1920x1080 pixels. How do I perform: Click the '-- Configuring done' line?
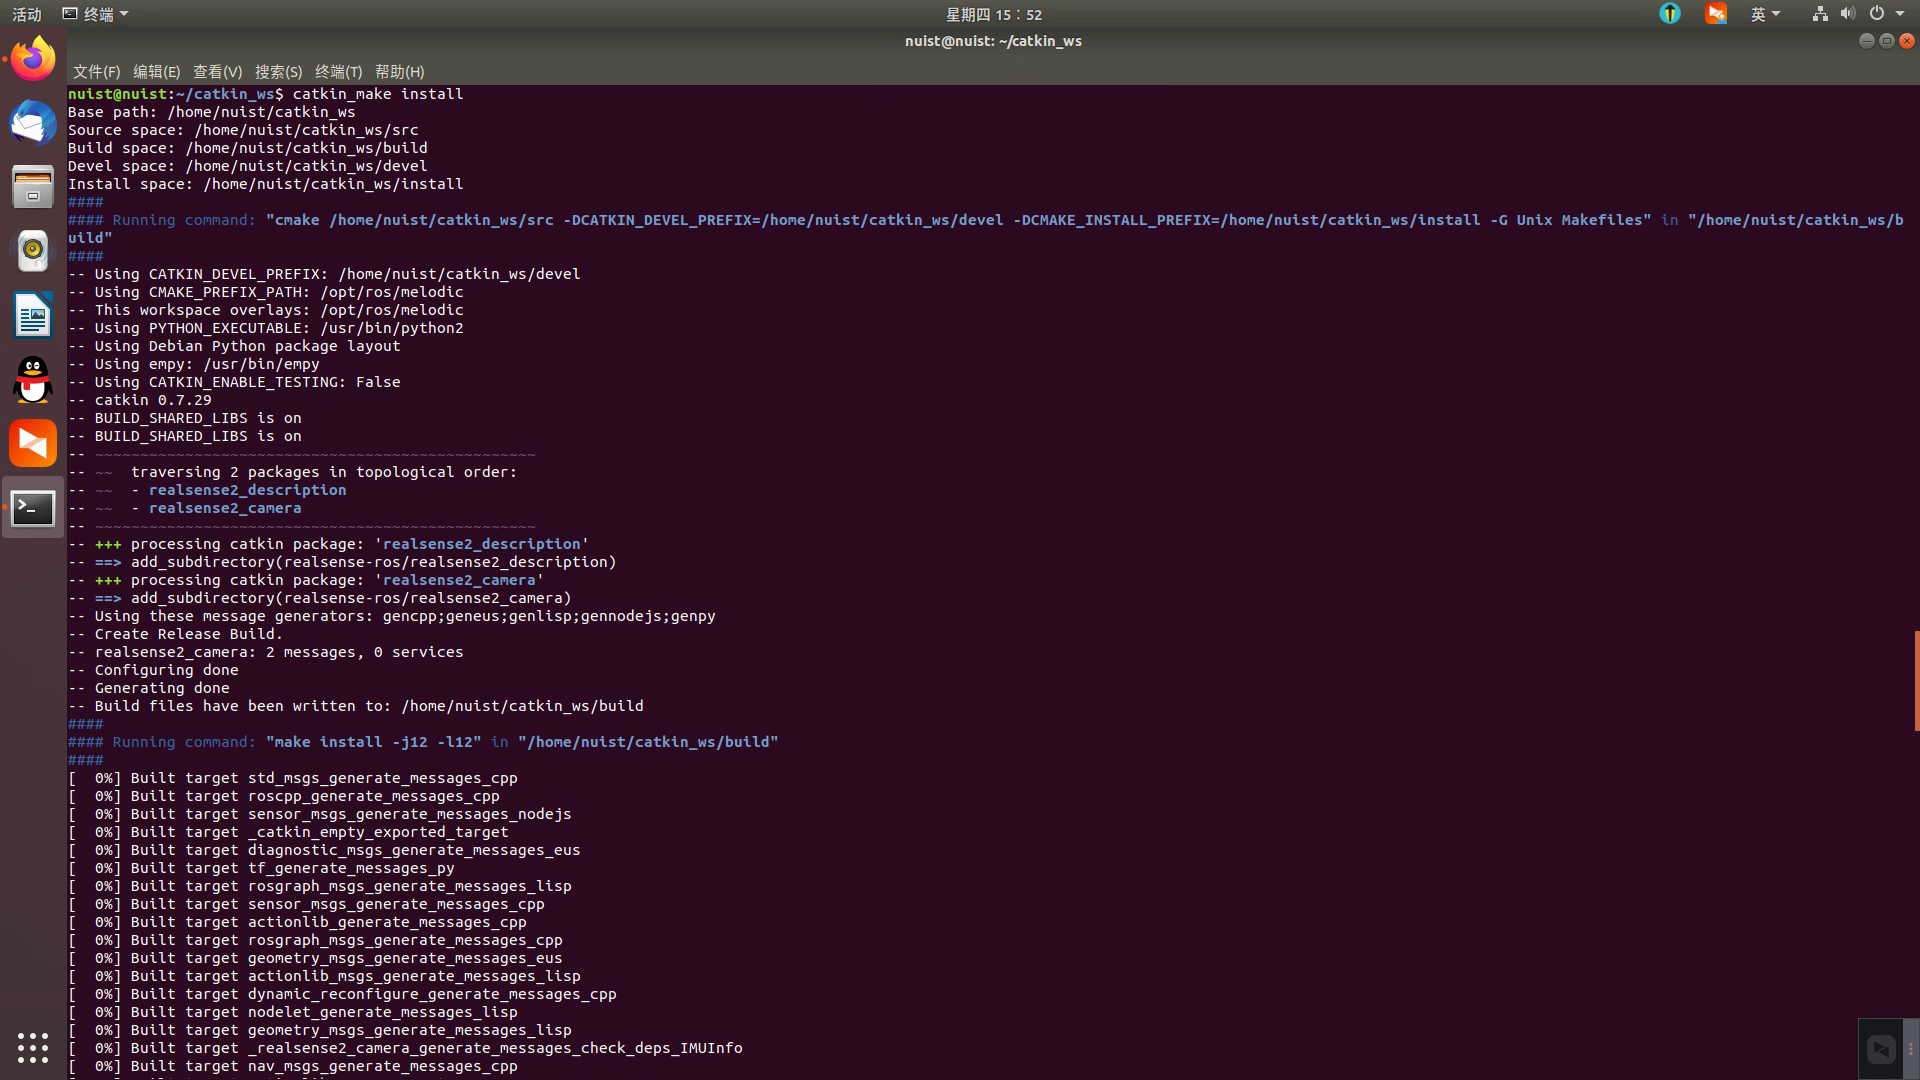click(x=153, y=670)
